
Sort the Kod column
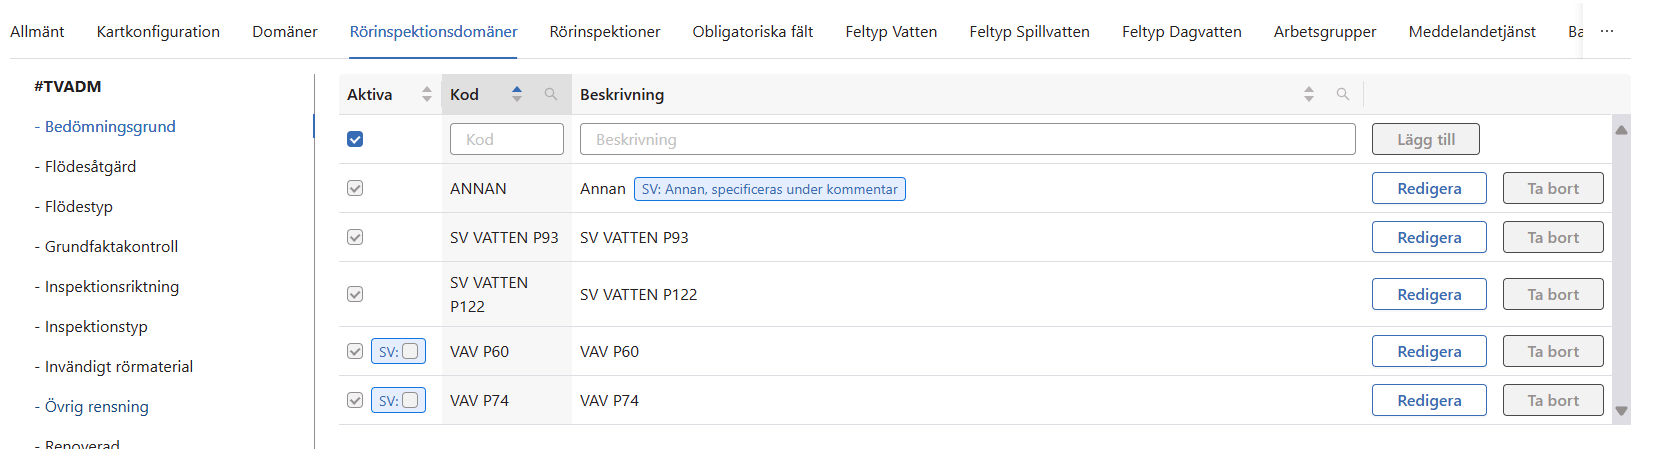coord(517,94)
